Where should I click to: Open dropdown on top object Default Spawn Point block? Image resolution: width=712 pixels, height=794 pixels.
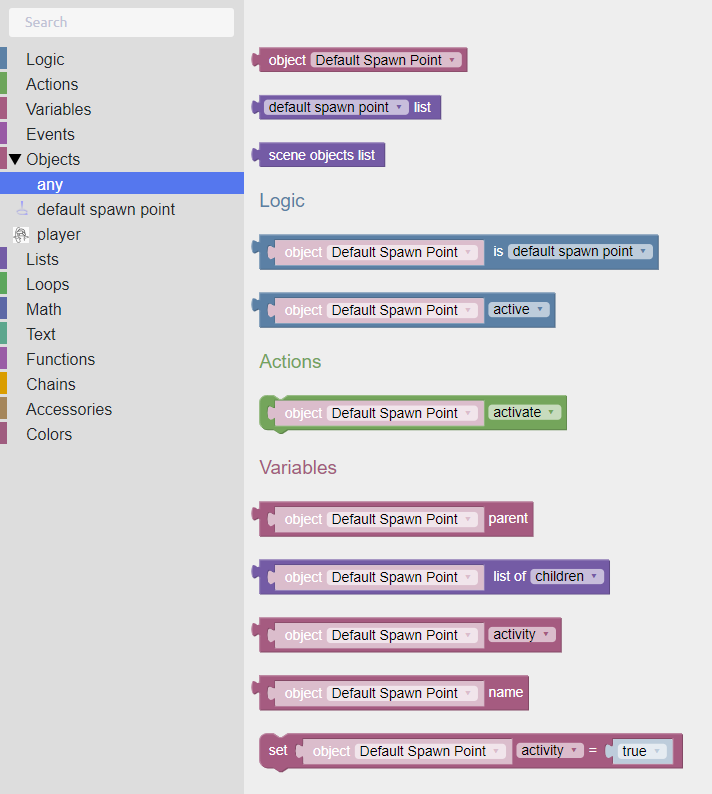click(452, 60)
